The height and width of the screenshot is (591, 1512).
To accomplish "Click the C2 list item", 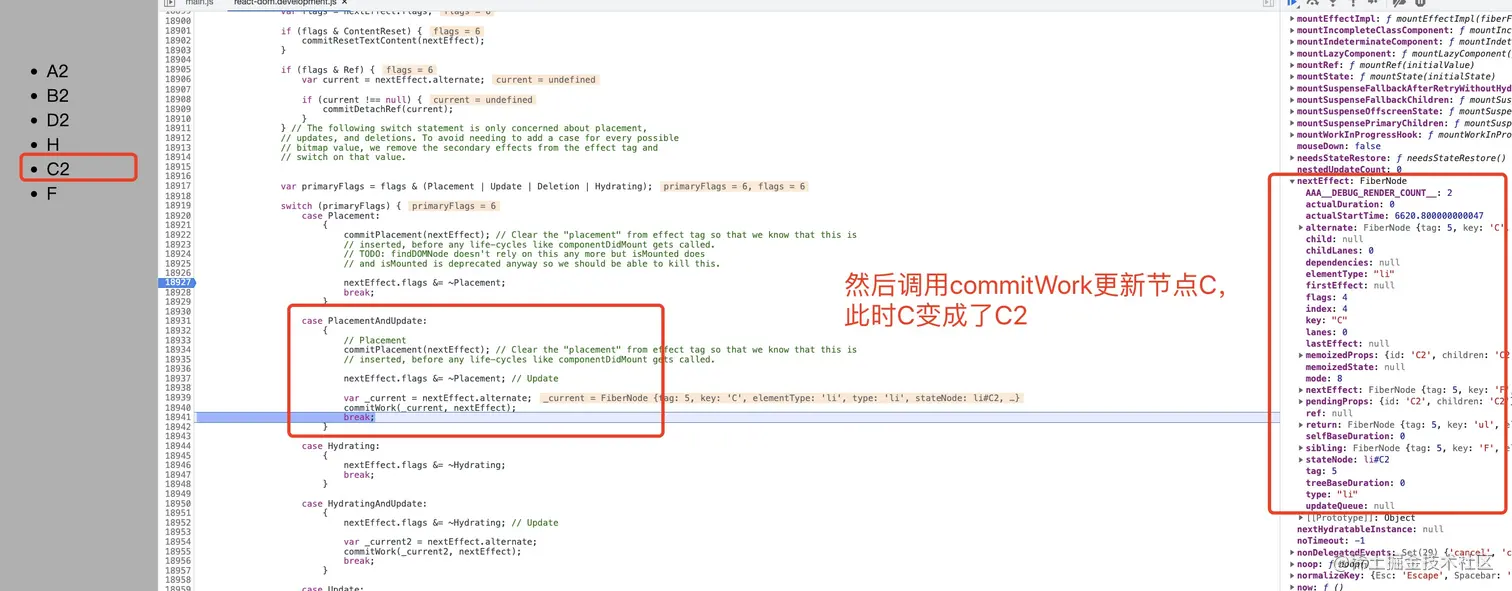I will (x=58, y=169).
